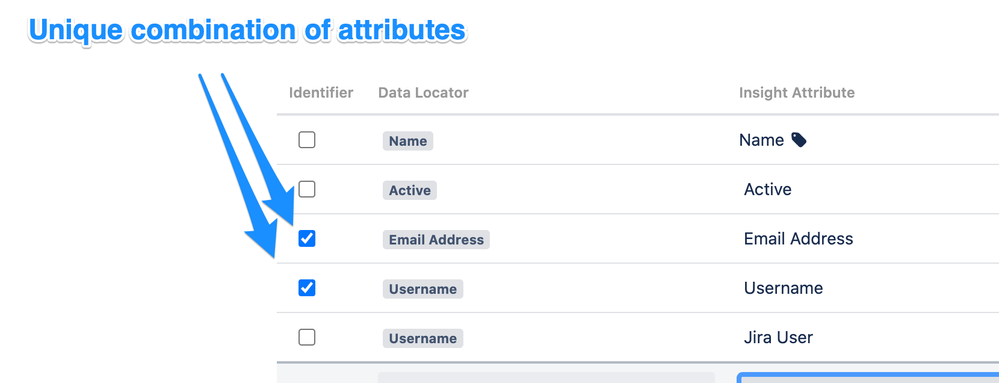The image size is (999, 383).
Task: Focus the blue-outlined insight attribute field
Action: tap(868, 378)
